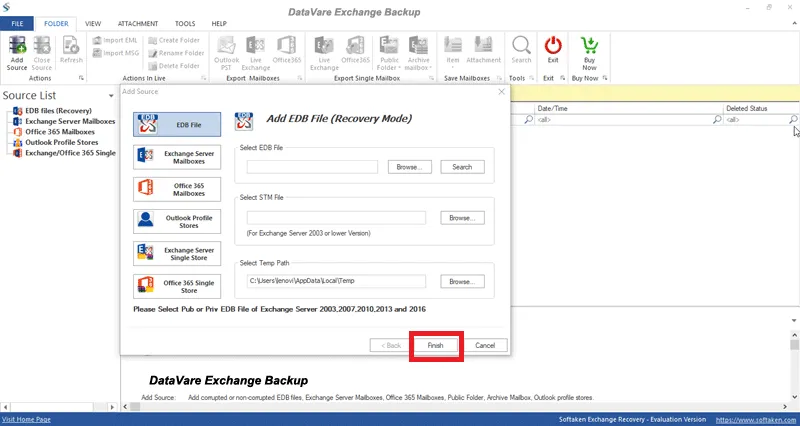Click the Finish button

tap(435, 345)
